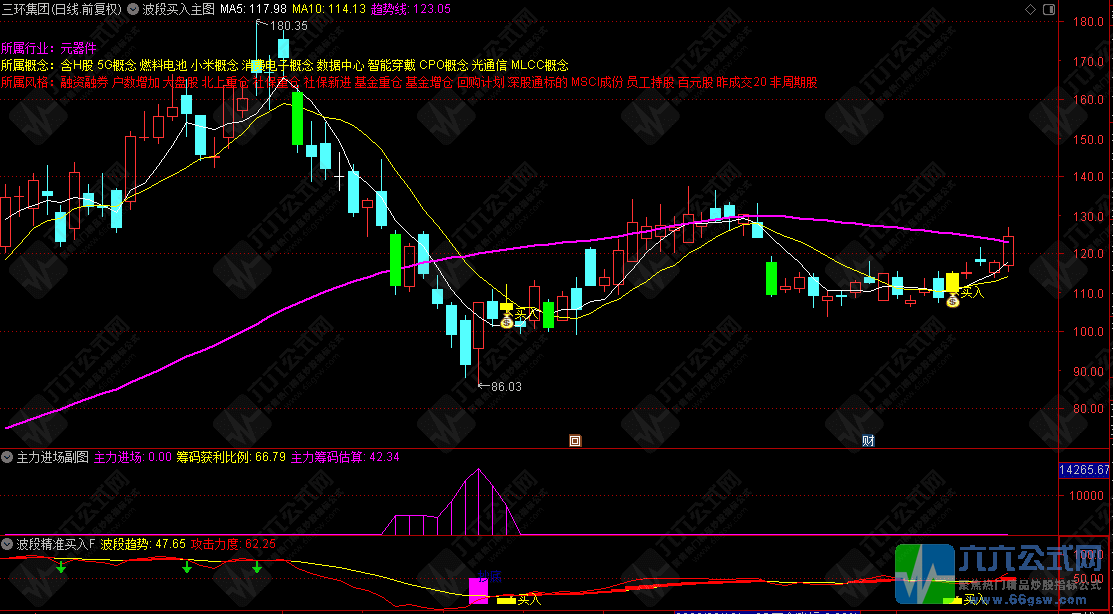1113x614 pixels.
Task: Click the magenta 抄底 bar in the bottom panel
Action: tap(478, 591)
